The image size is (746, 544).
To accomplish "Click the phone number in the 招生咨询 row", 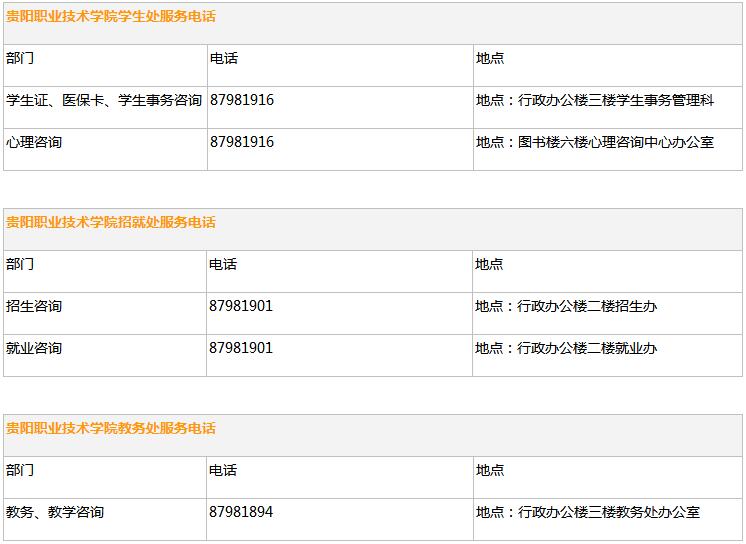I will 241,306.
